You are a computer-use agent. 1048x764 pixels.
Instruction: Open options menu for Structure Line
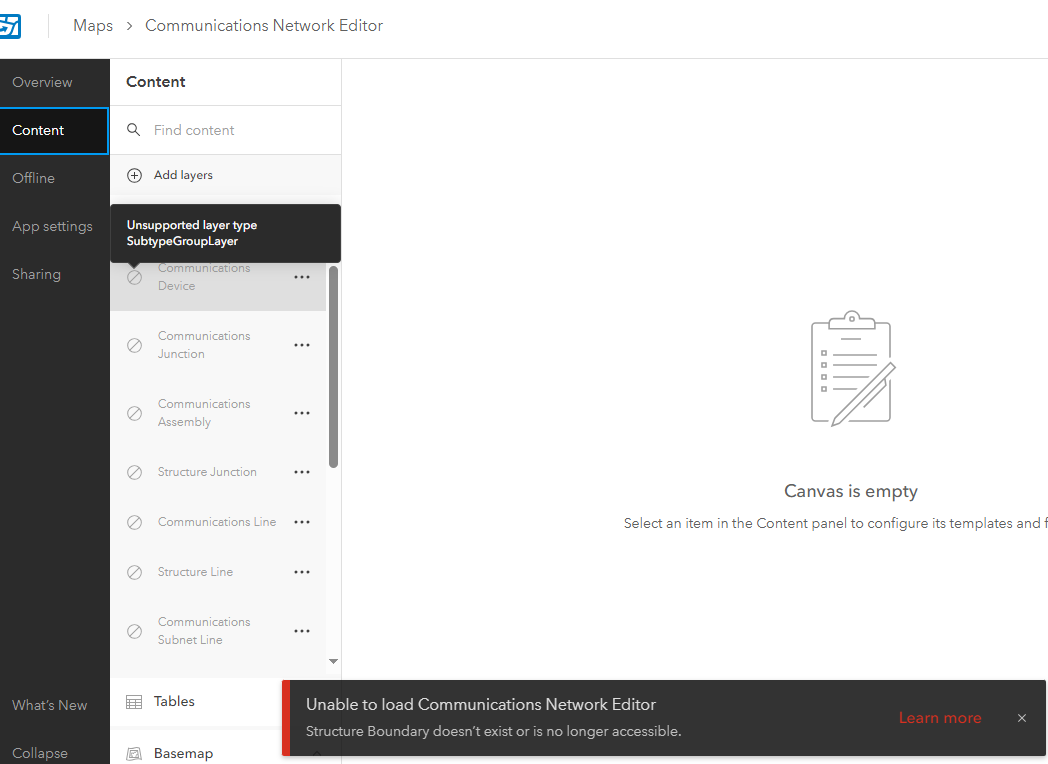302,572
